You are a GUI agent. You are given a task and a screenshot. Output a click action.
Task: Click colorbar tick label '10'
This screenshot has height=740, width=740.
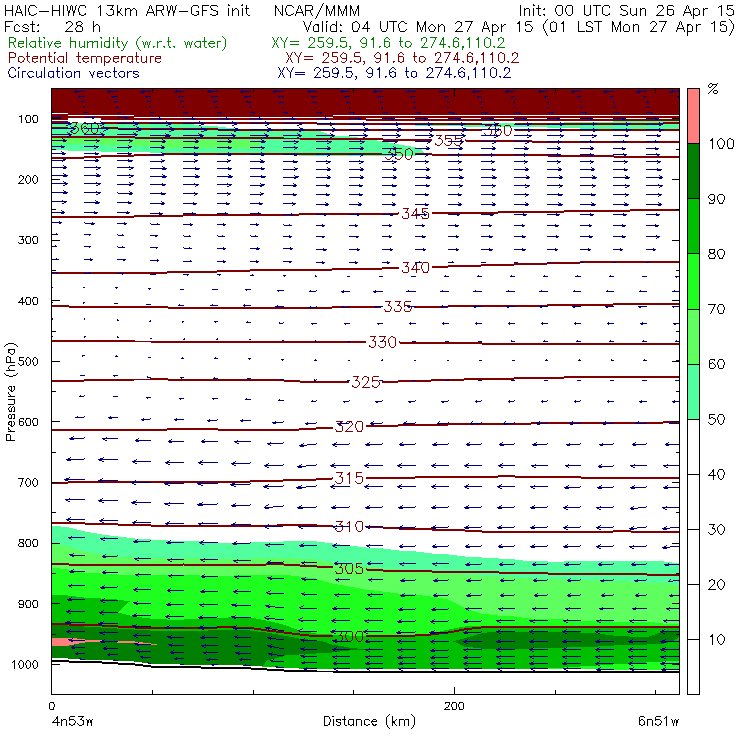[x=716, y=640]
